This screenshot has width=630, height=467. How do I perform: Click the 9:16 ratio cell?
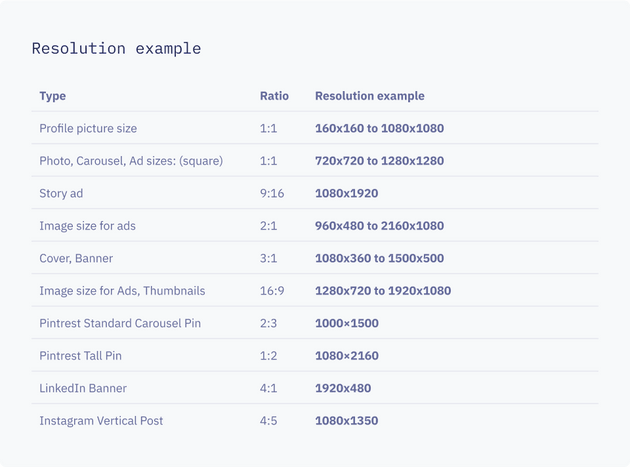(x=272, y=193)
